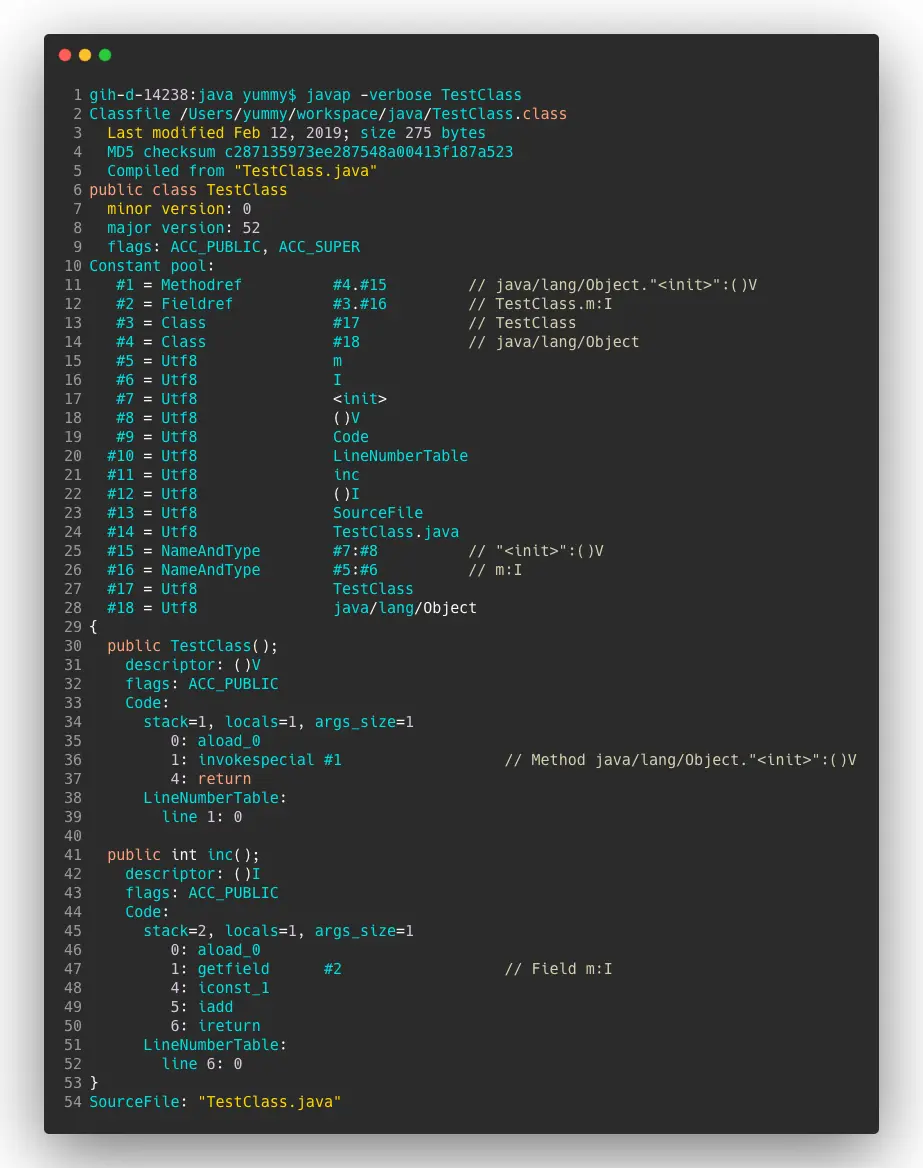Click comment '// m:I' on line 26
923x1168 pixels.
coord(495,570)
